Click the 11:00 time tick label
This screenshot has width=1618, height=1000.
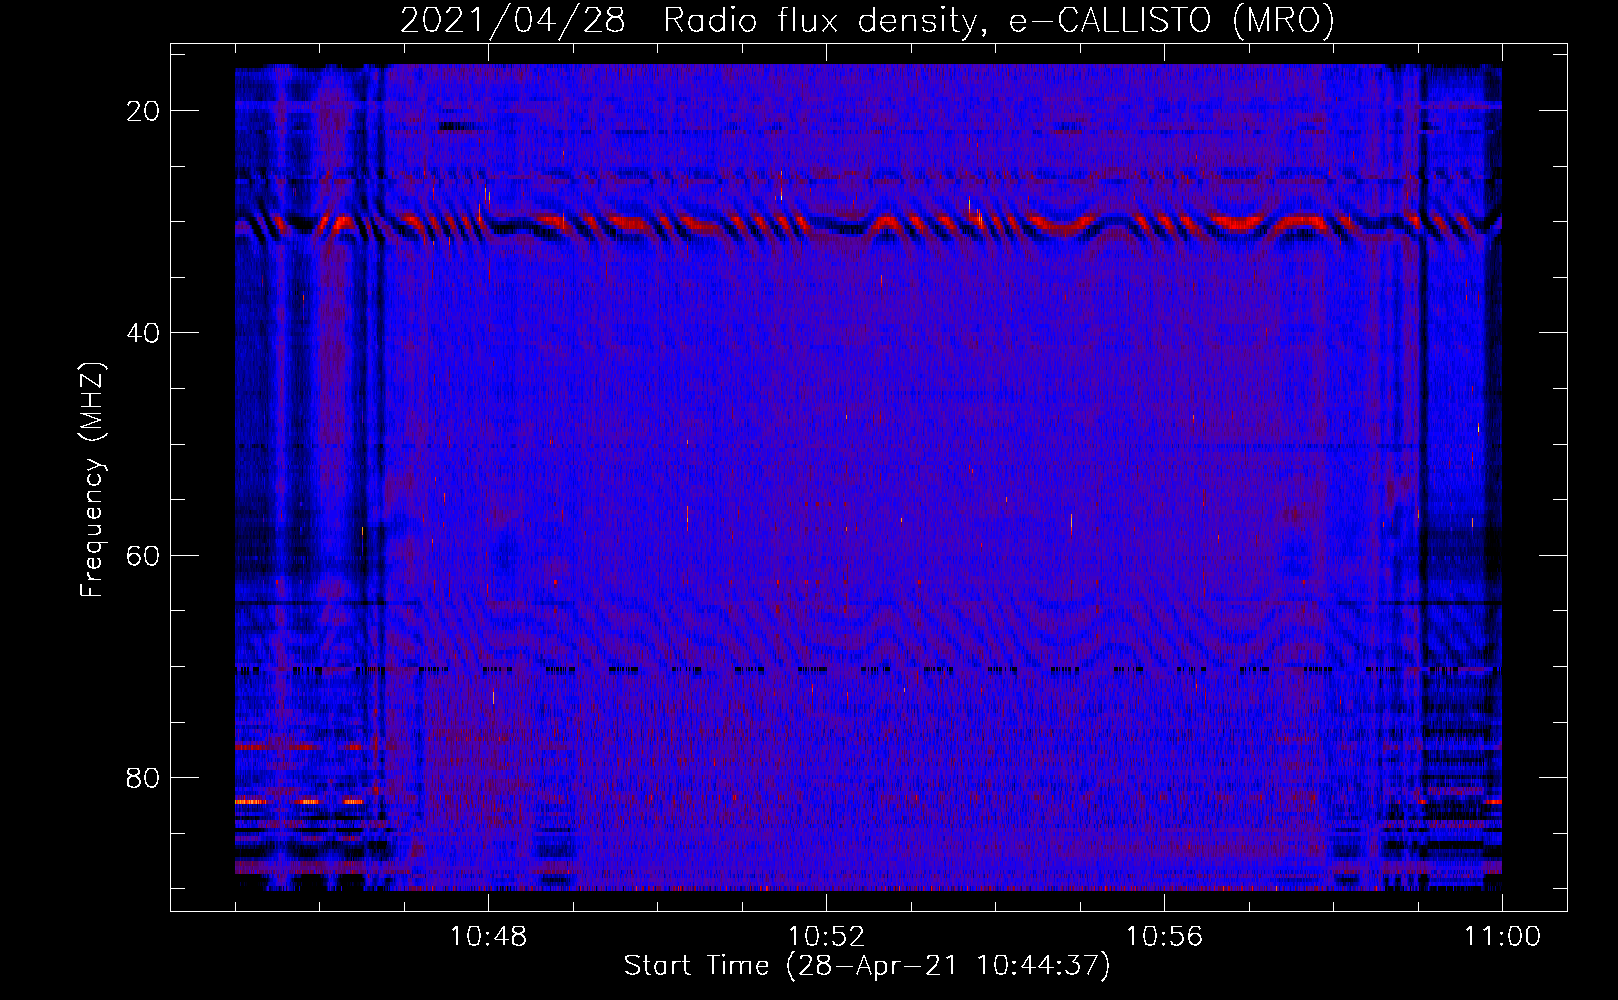coord(1502,937)
